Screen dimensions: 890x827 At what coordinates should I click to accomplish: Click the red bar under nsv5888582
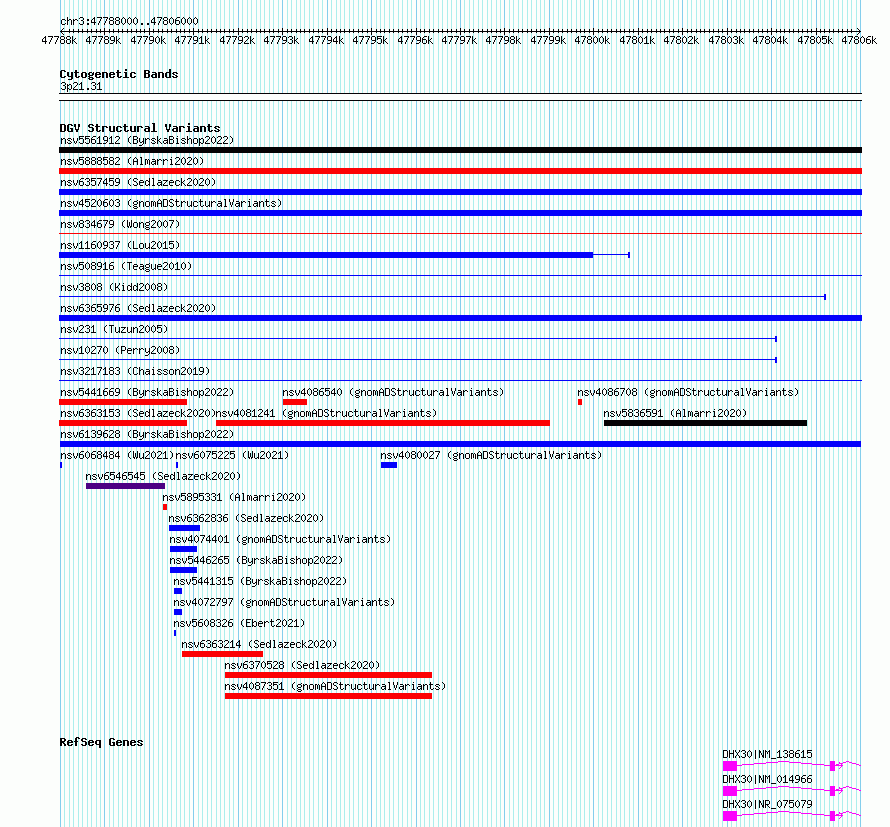point(460,171)
